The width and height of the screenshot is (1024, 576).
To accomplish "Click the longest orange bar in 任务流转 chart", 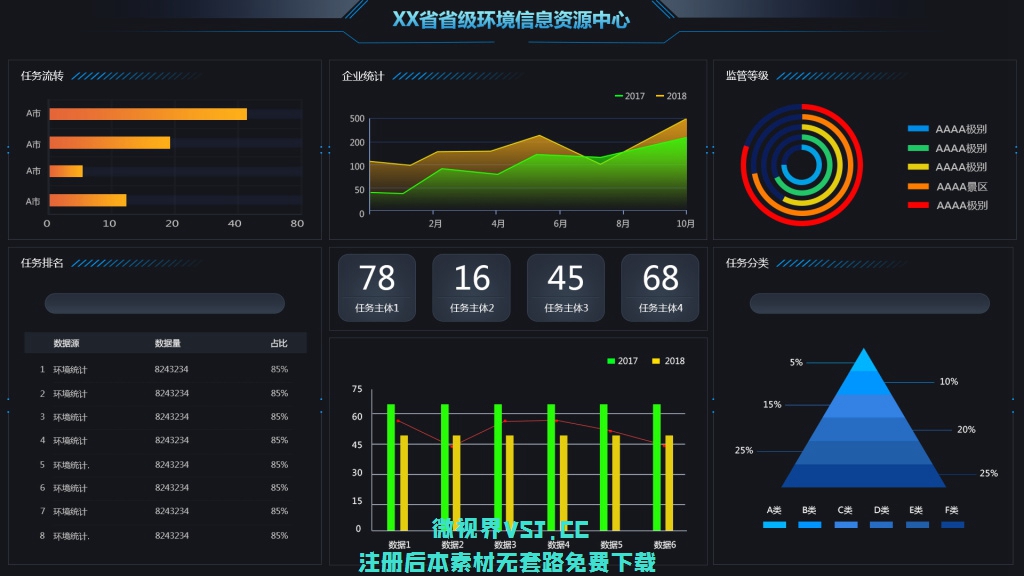I will pos(148,114).
